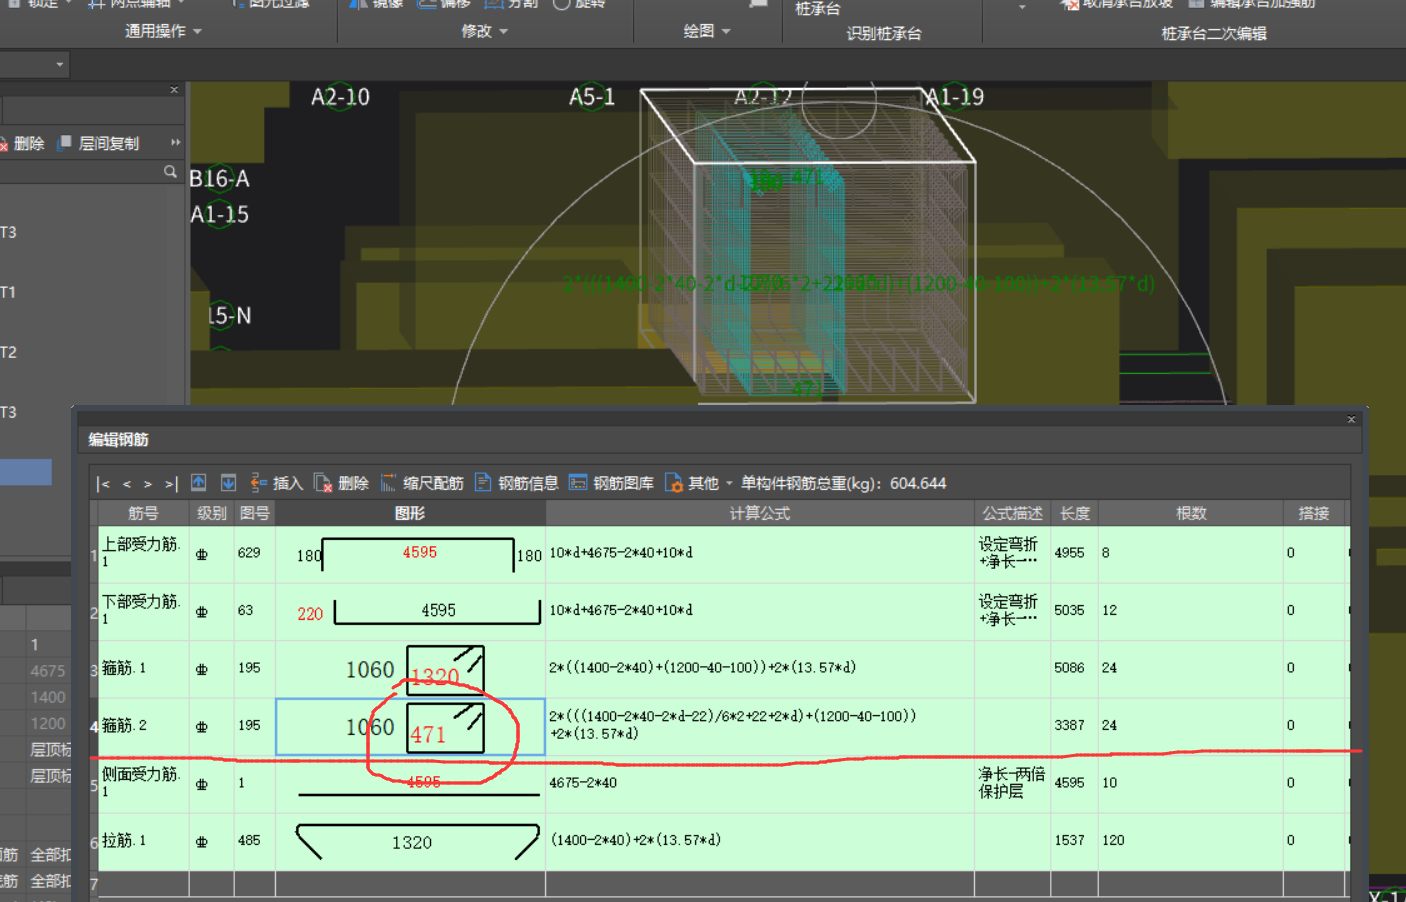Click the move row down arrow icon

(x=228, y=483)
